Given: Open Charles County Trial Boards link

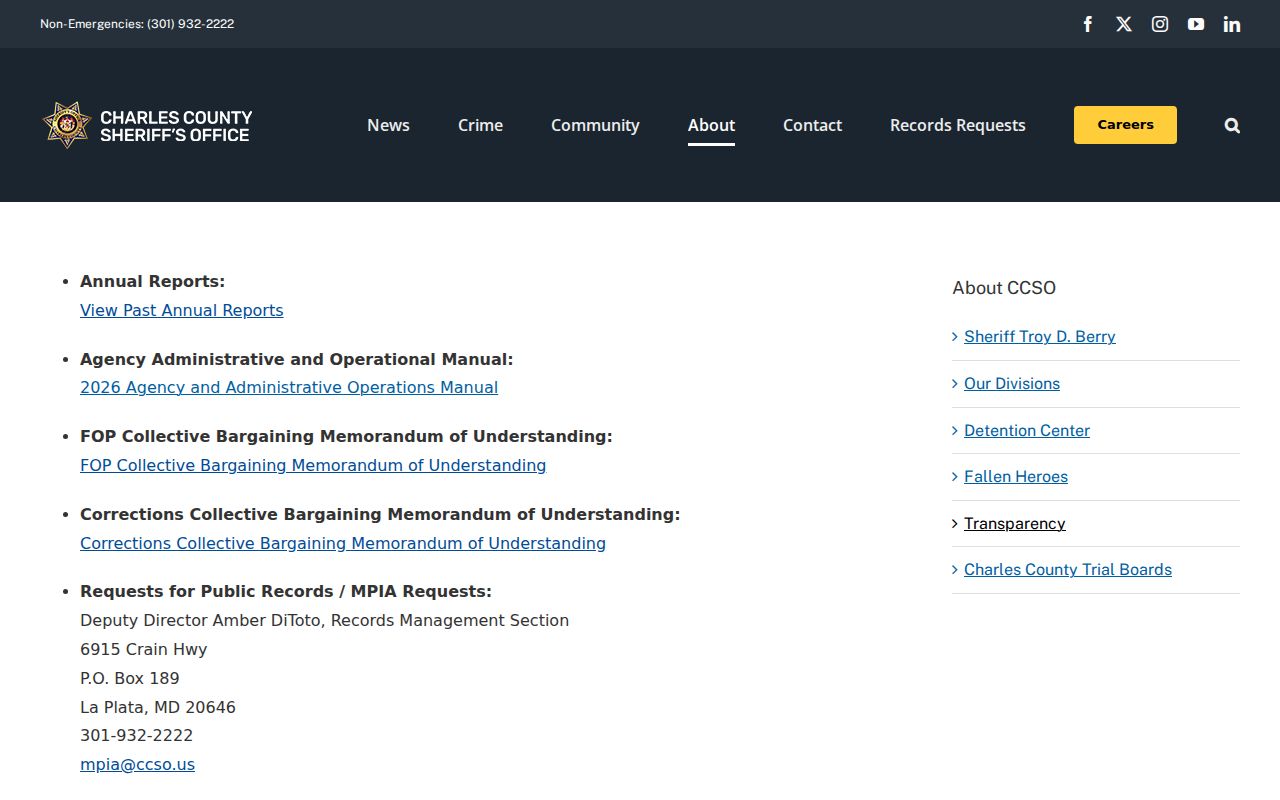Looking at the screenshot, I should coord(1068,570).
